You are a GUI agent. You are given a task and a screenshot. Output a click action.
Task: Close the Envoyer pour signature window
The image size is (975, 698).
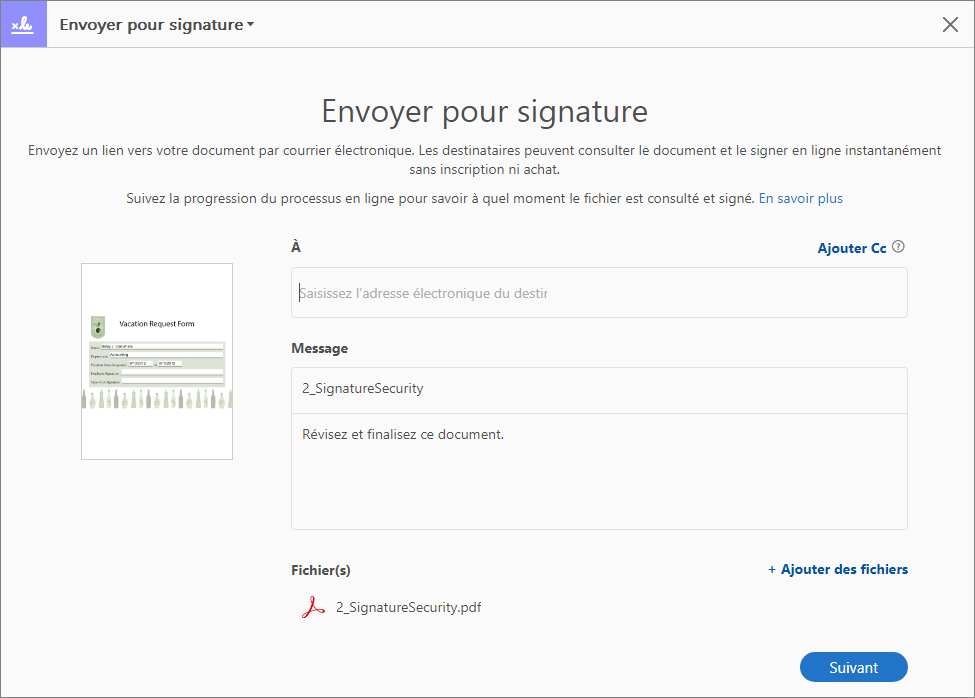pos(950,25)
